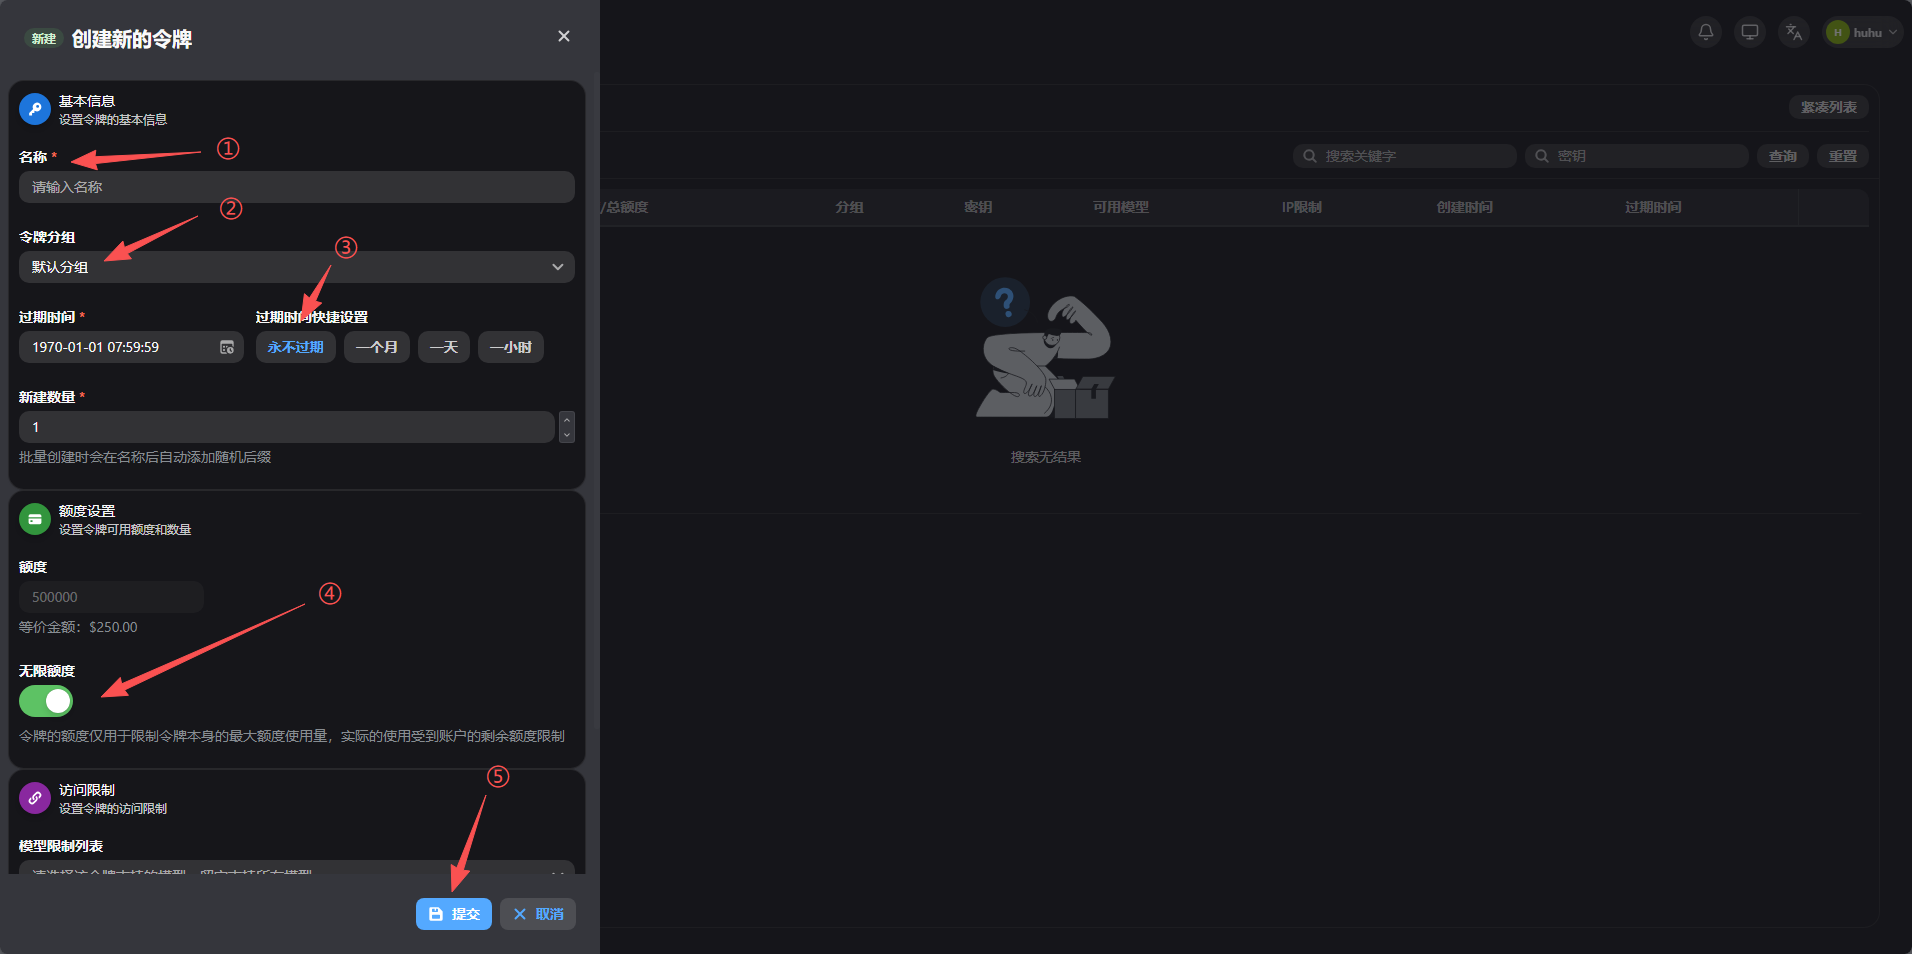Open the 模型限制列表 dropdown
The width and height of the screenshot is (1912, 954).
296,868
